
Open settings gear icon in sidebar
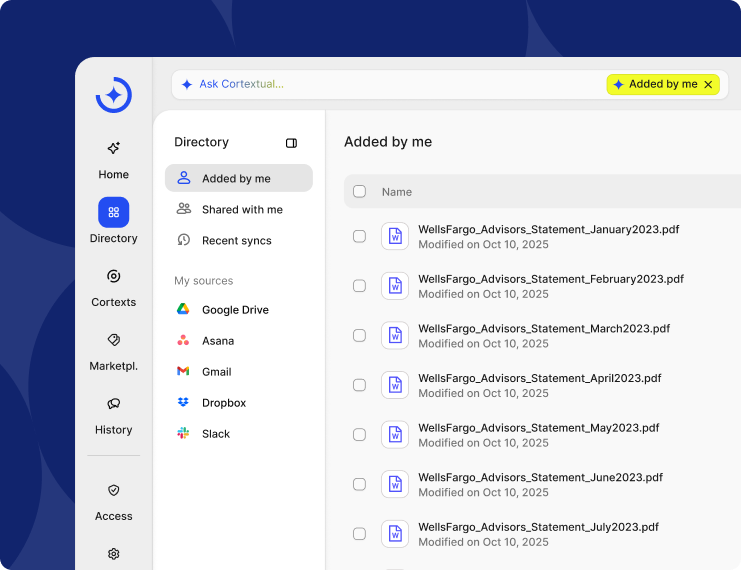pos(113,553)
